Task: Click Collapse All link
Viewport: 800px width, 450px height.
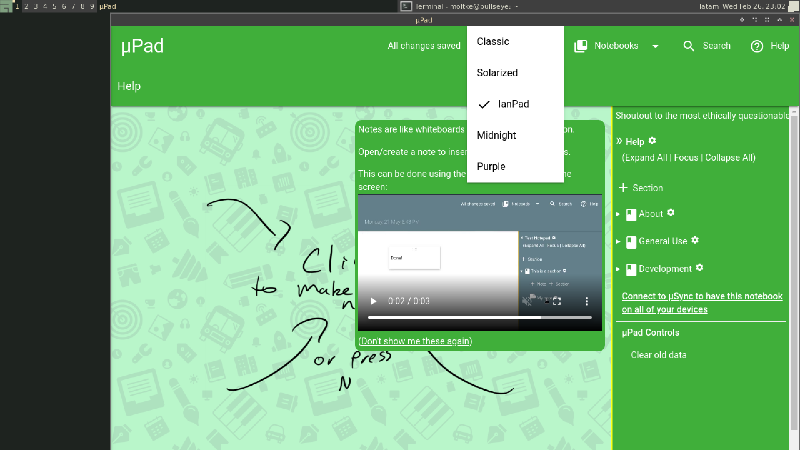Action: [729, 158]
